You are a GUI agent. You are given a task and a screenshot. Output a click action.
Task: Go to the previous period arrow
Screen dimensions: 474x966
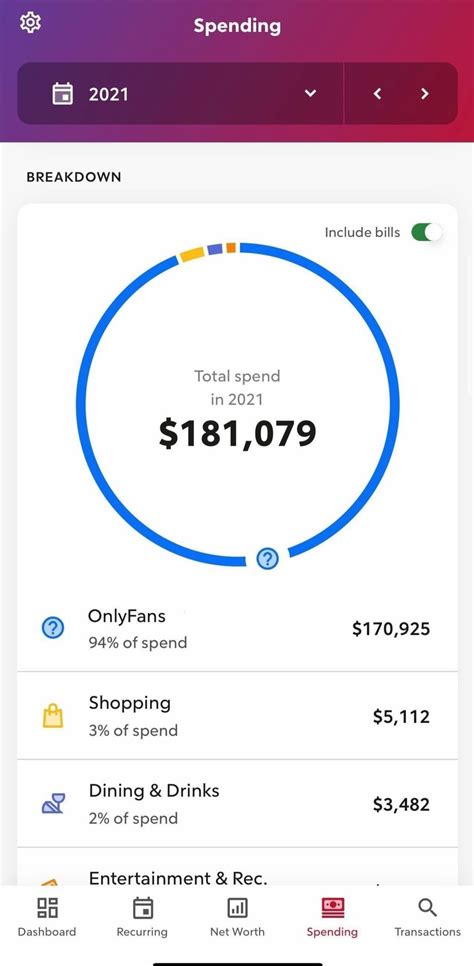(x=377, y=94)
